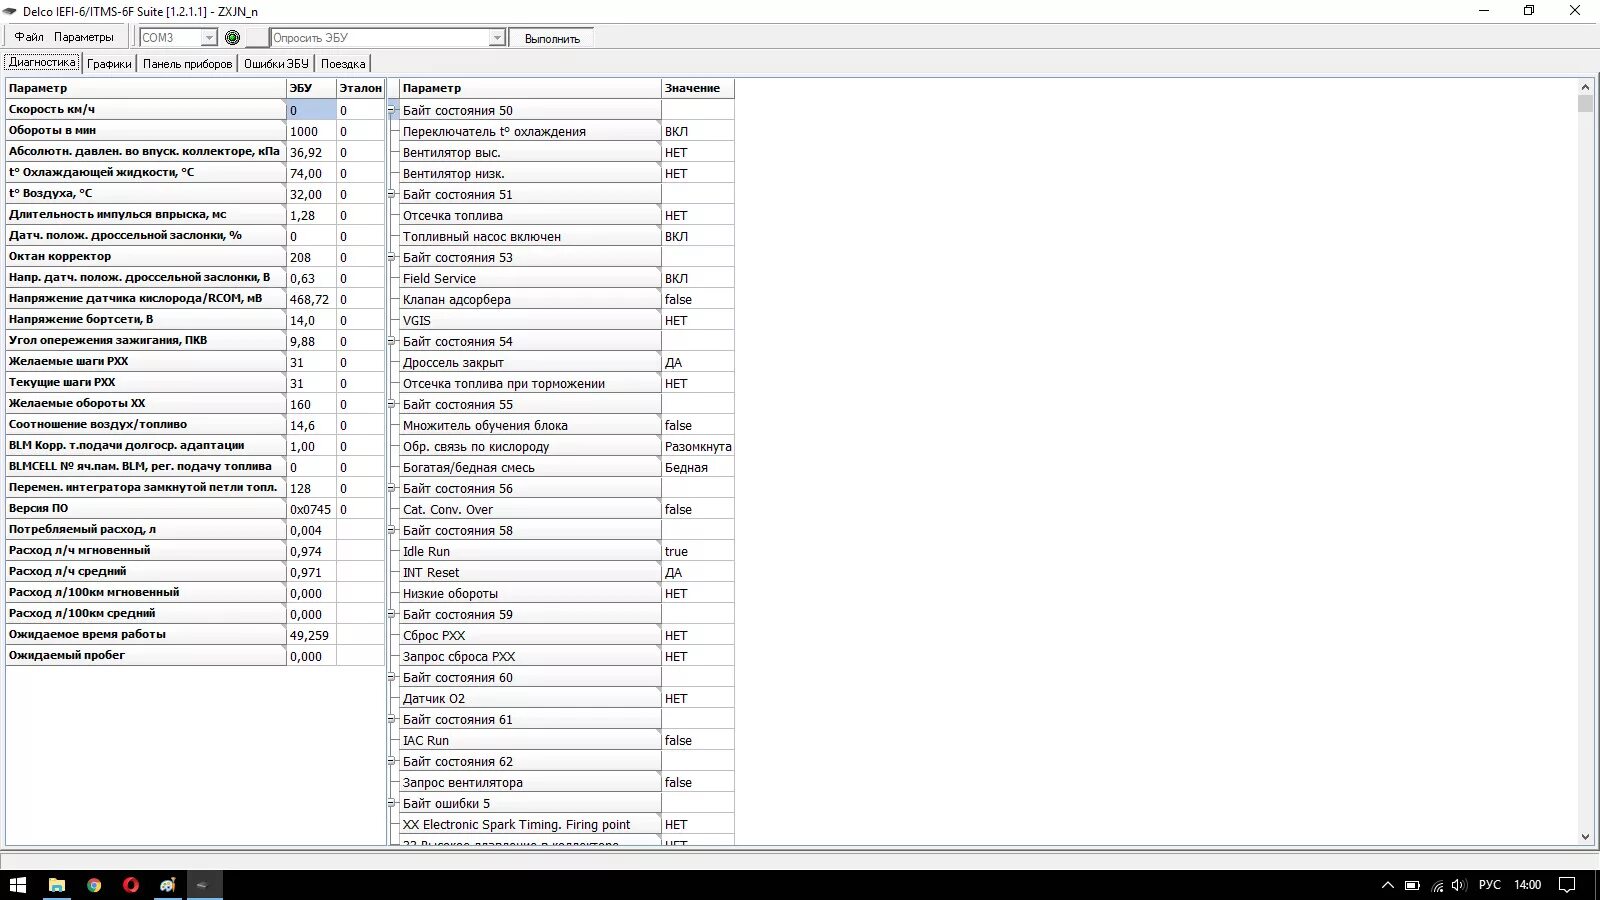Screen dimensions: 1600x900
Task: Switch to the Поездка tab
Action: tap(343, 63)
